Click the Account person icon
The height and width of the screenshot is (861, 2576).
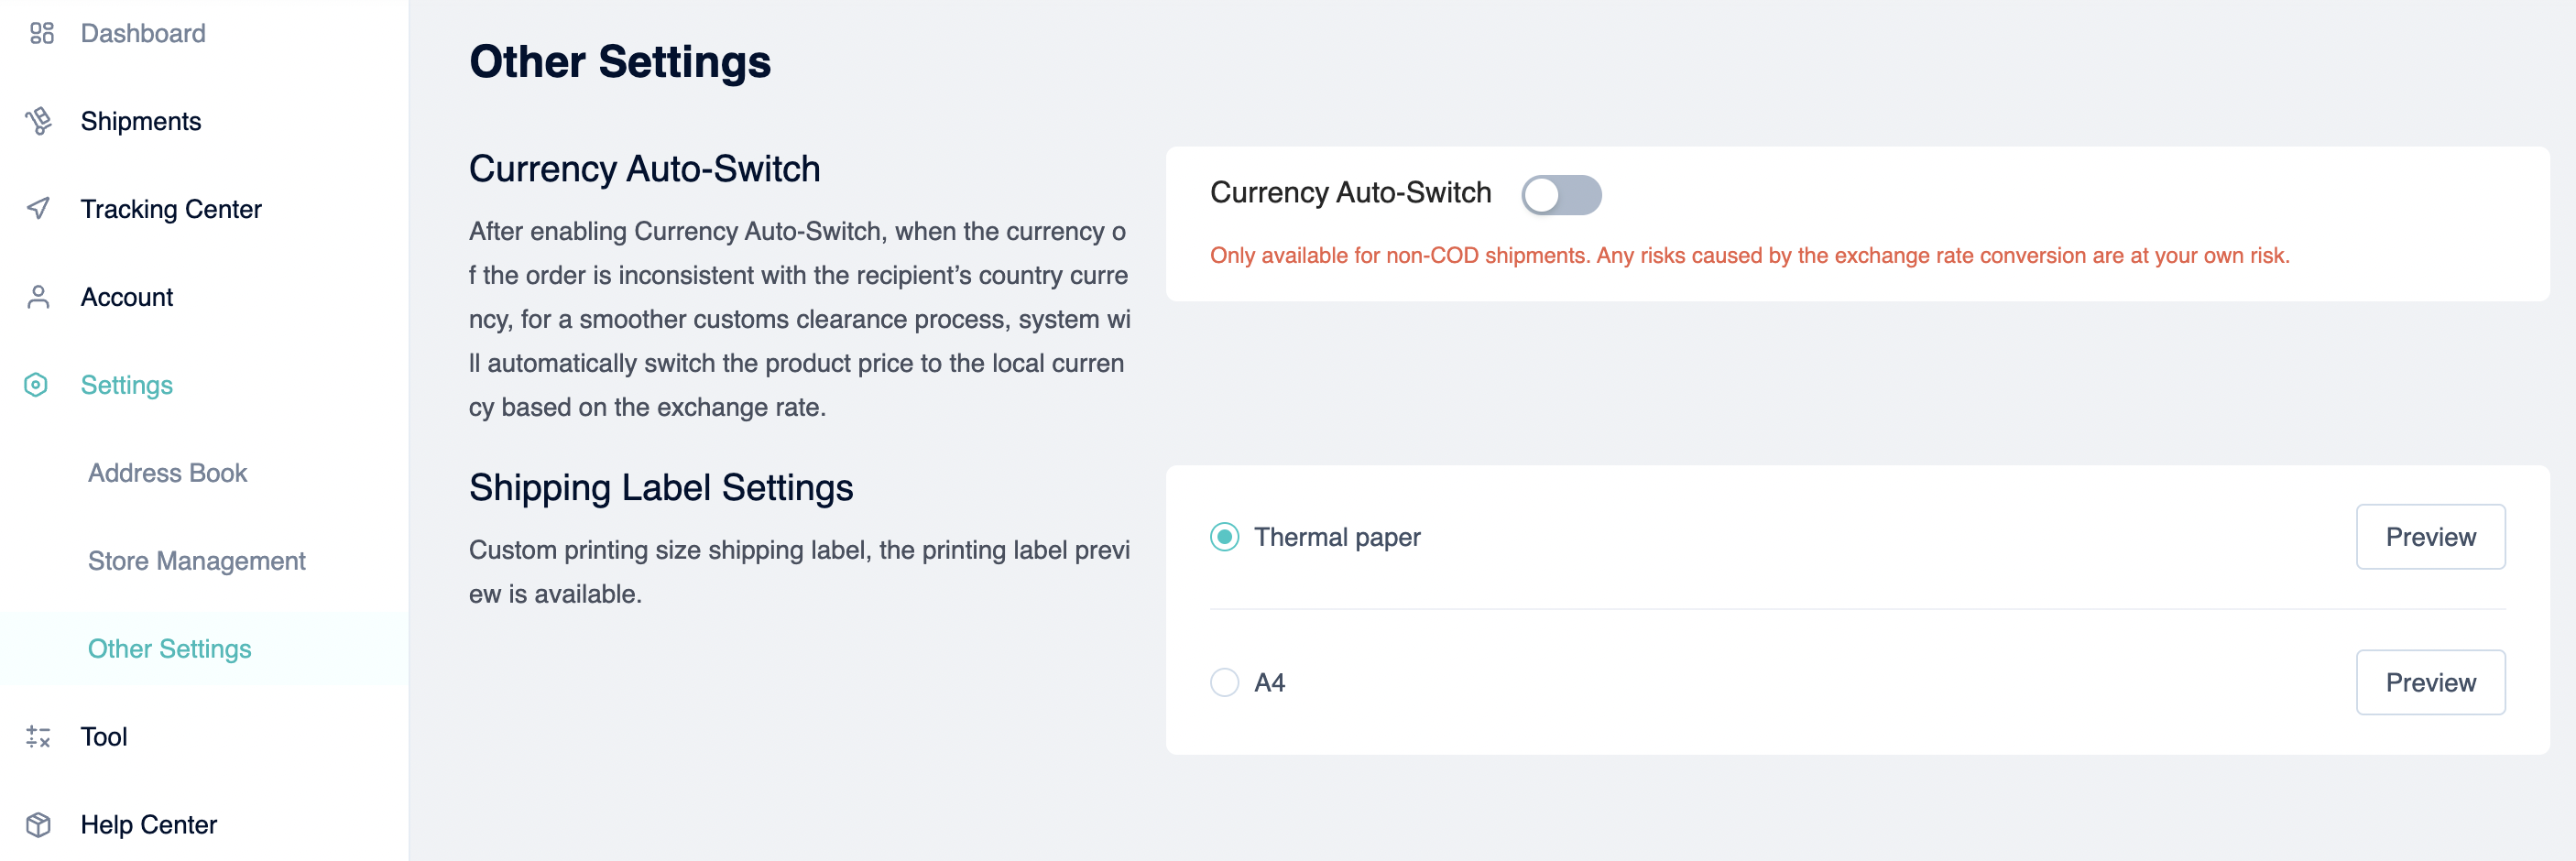pos(38,297)
